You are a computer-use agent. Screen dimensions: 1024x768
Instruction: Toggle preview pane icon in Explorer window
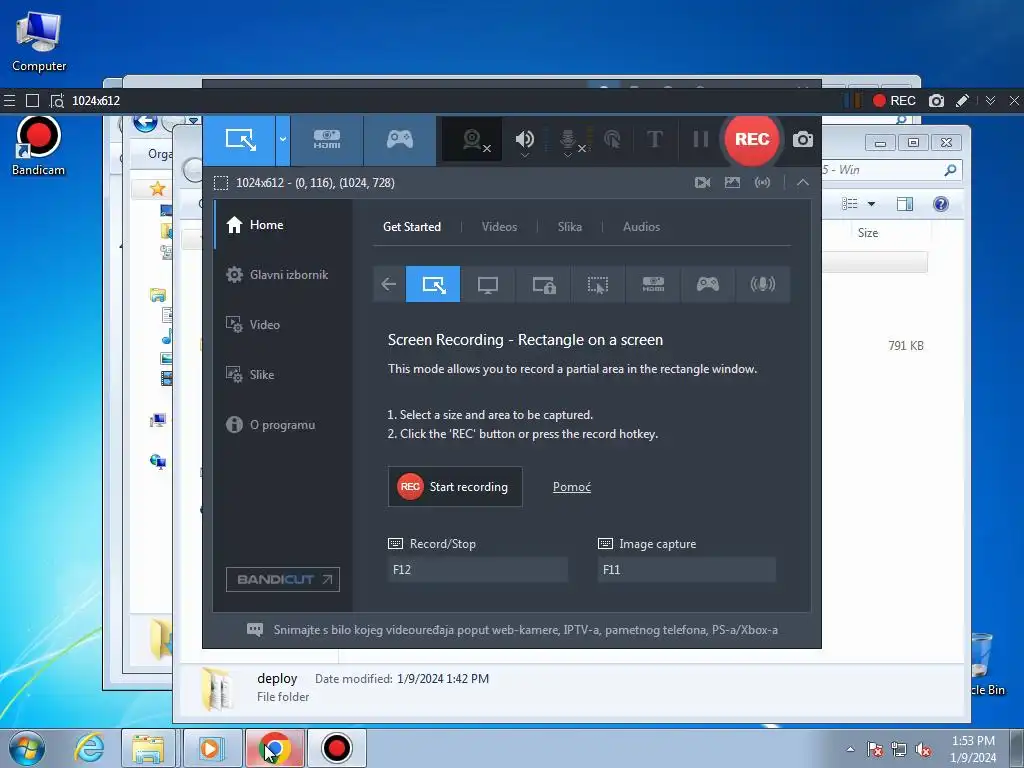(904, 204)
